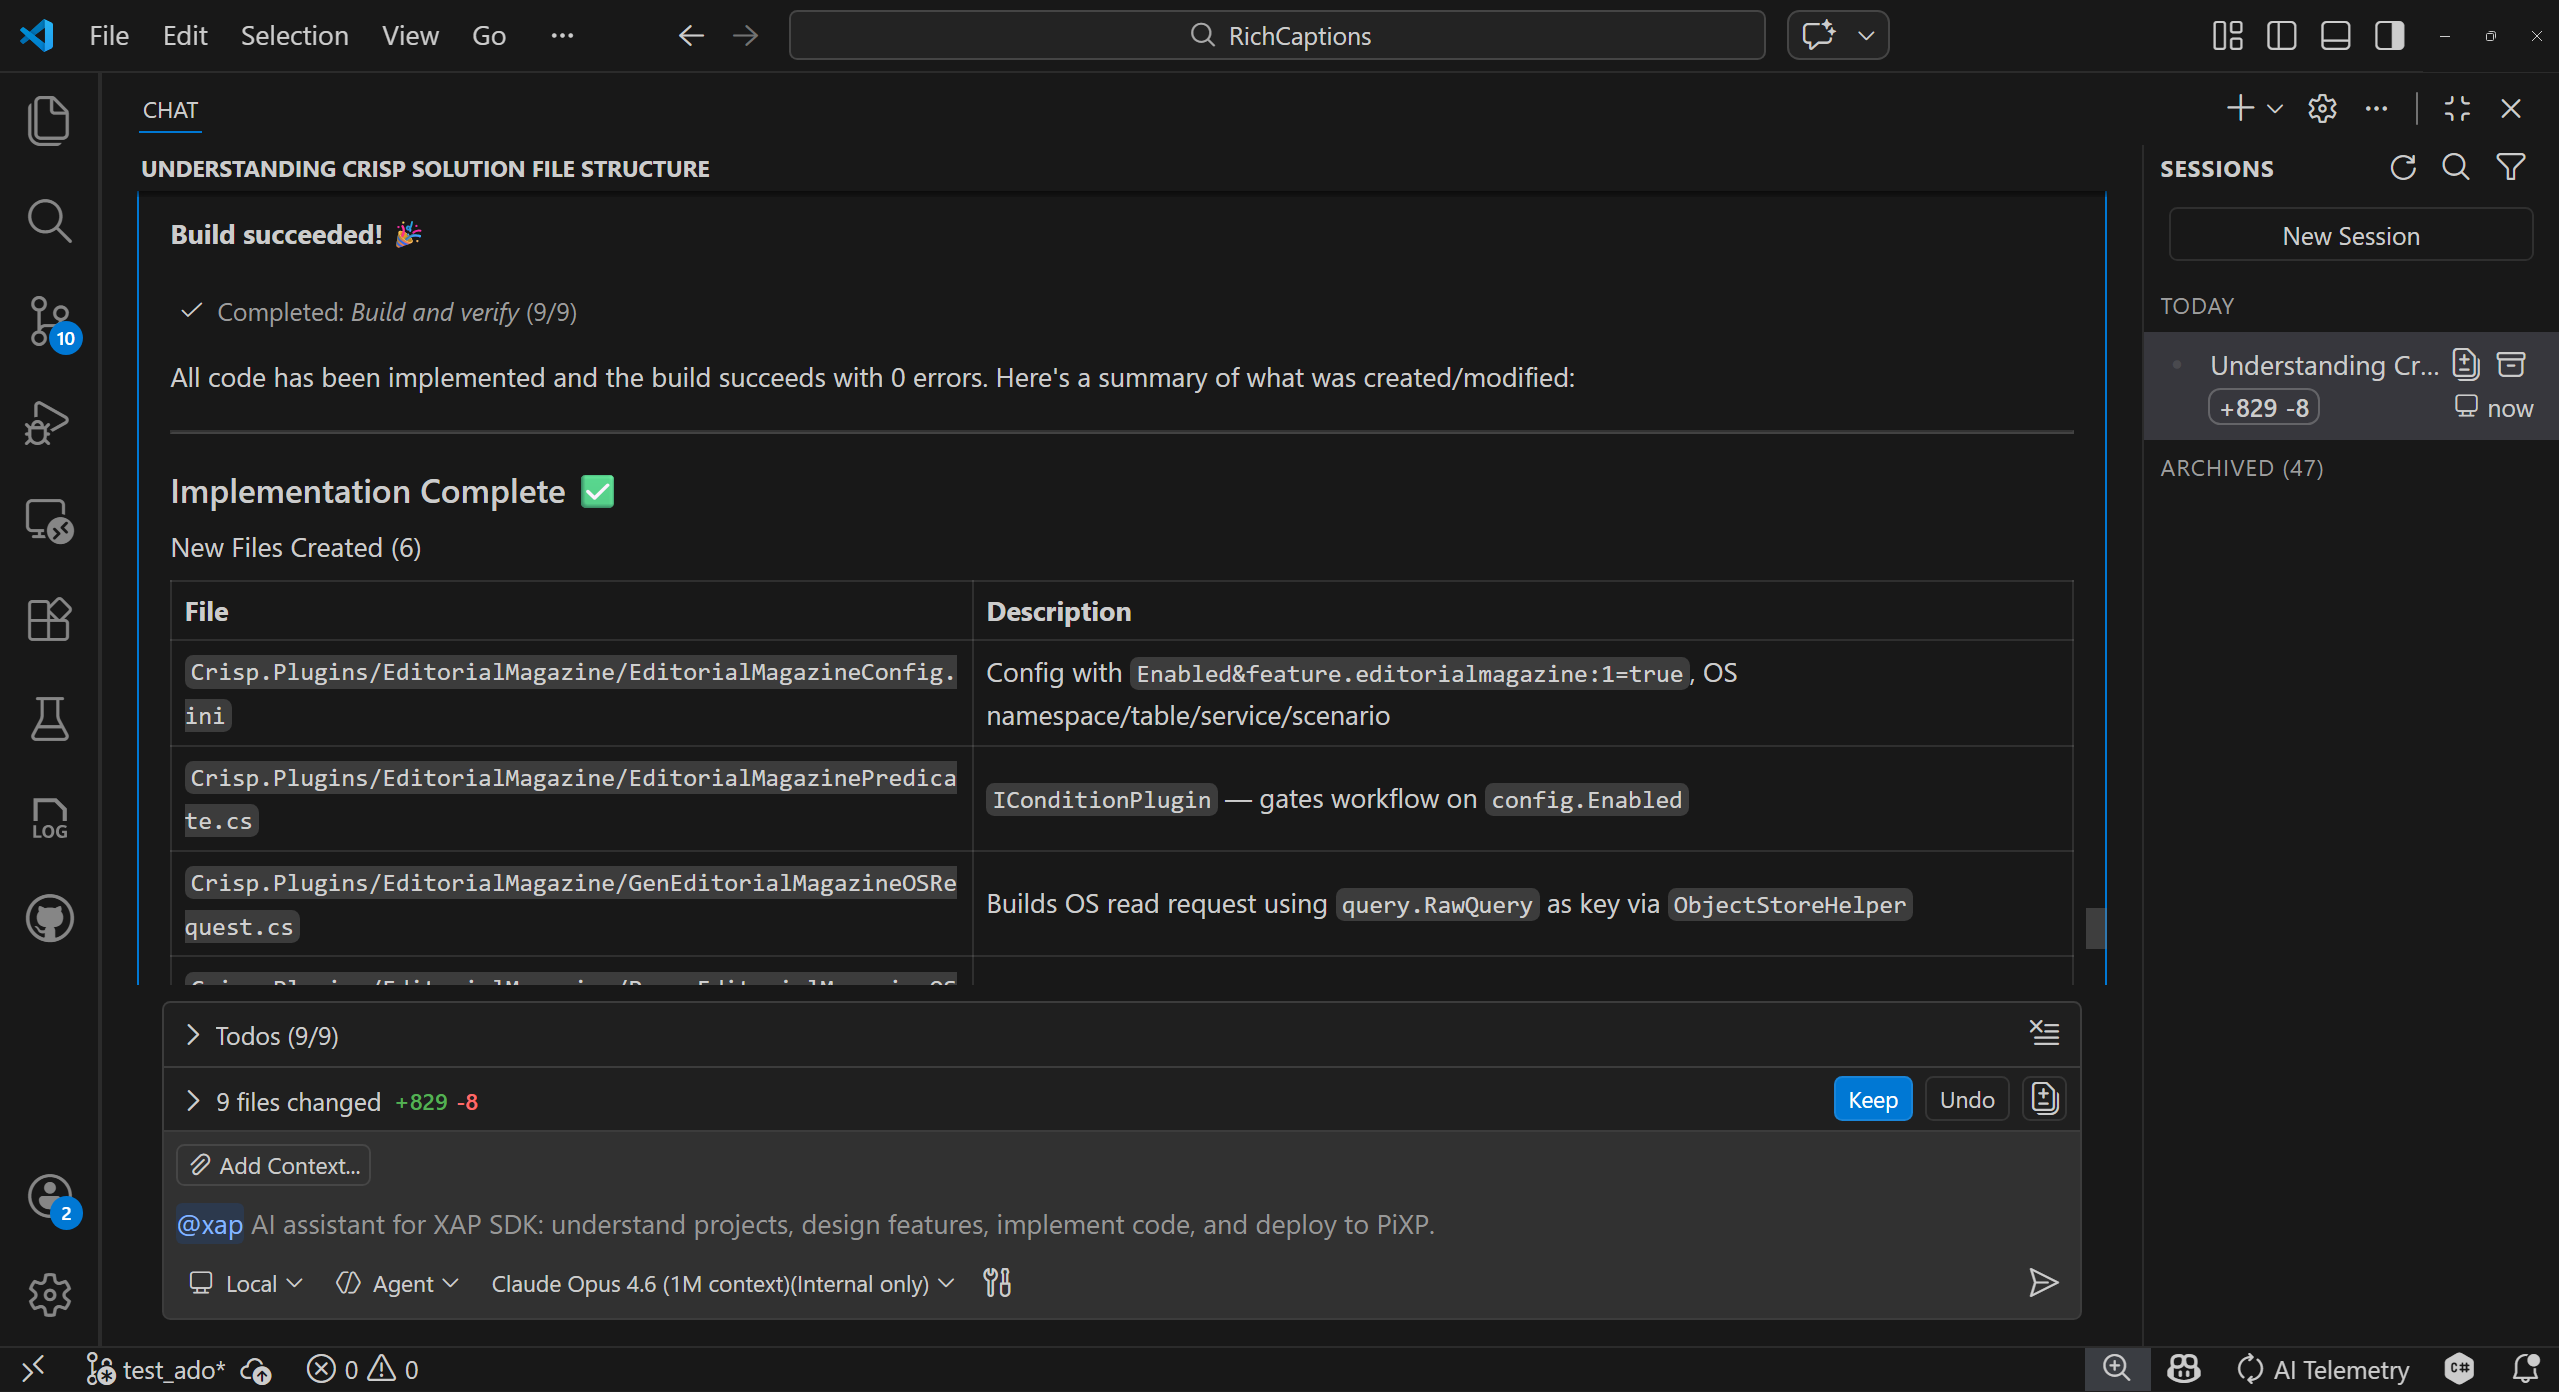This screenshot has width=2559, height=1392.
Task: Refresh the sessions list
Action: pyautogui.click(x=2403, y=168)
